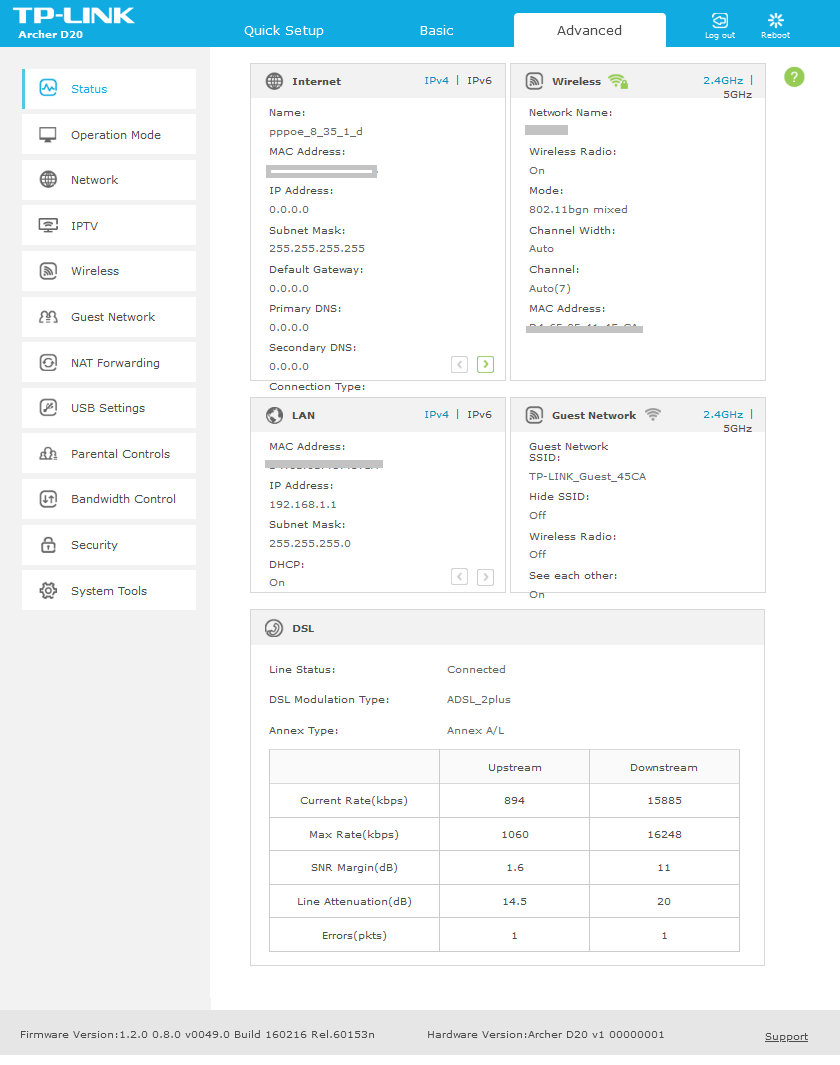Select 5GHz in Guest Network panel
The image size is (840, 1065).
point(737,429)
